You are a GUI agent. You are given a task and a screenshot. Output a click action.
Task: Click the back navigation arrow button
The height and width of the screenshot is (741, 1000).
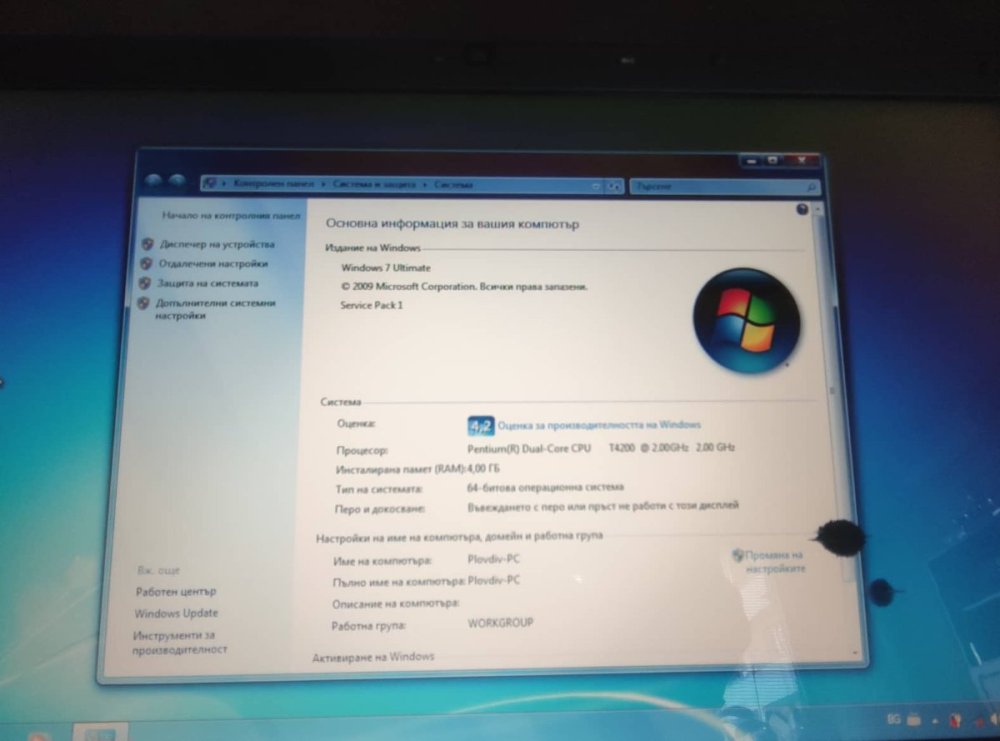coord(154,182)
